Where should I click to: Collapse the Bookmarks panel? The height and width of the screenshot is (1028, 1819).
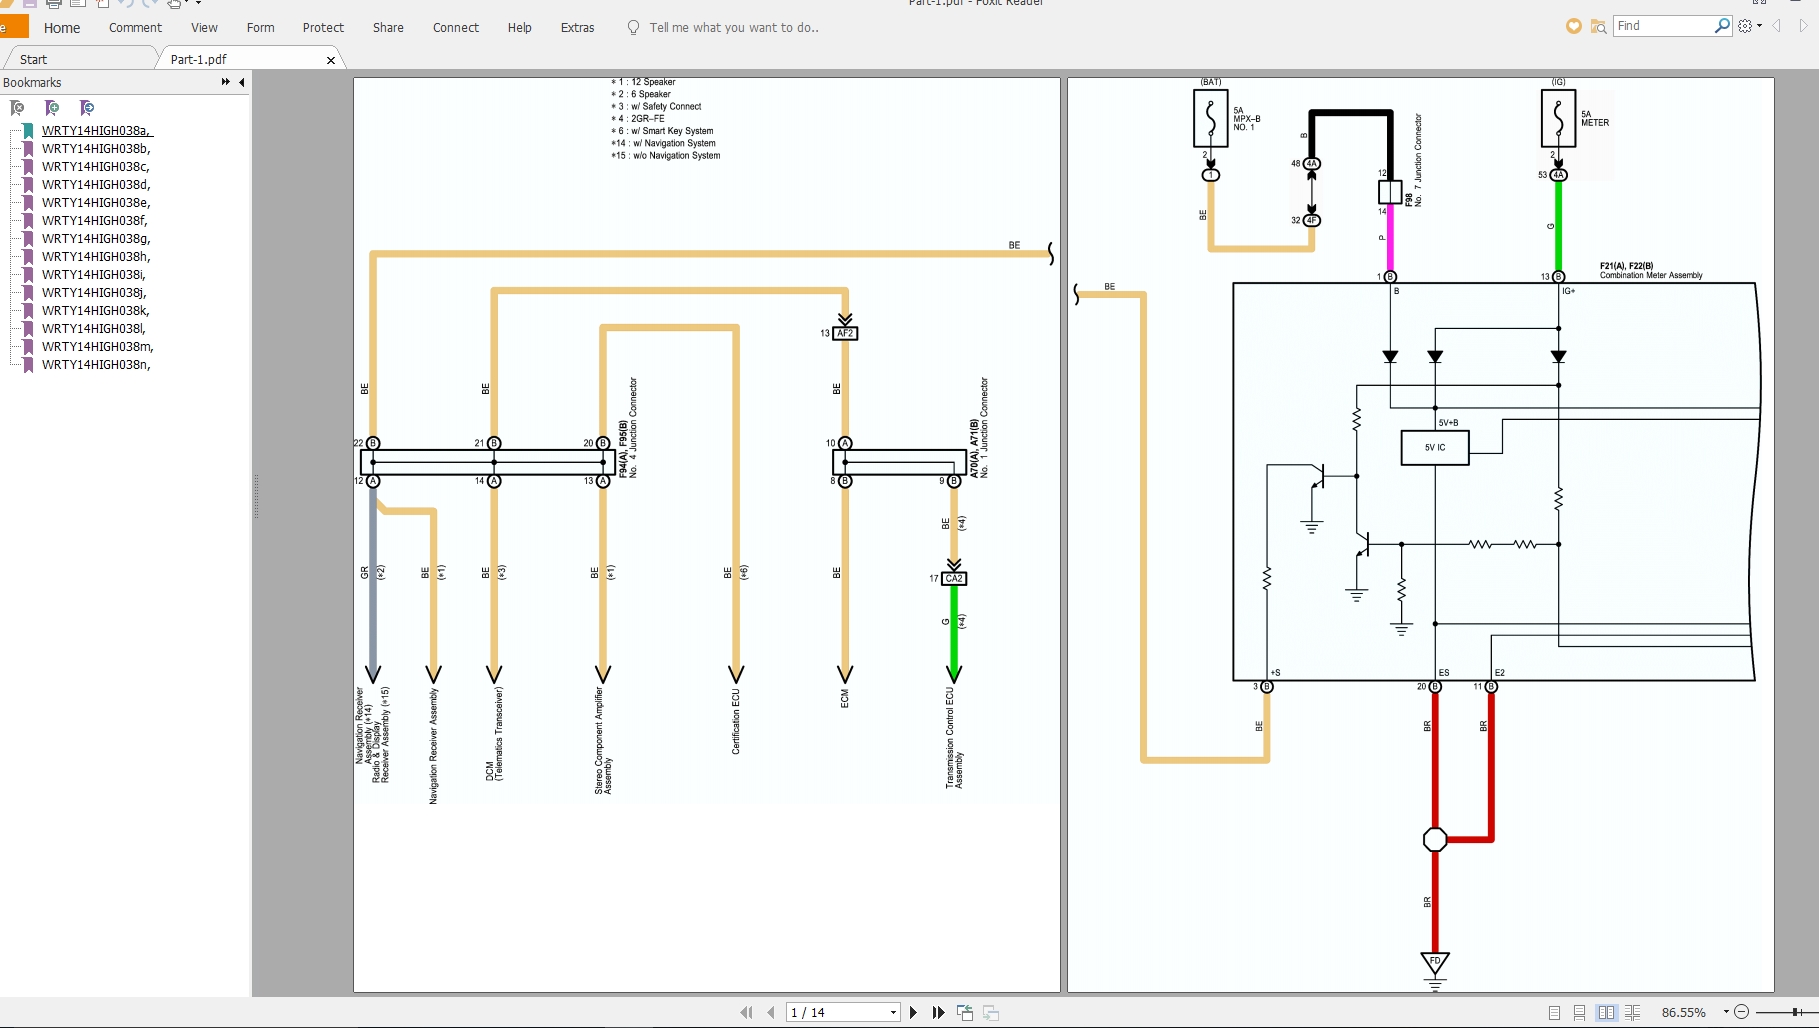click(241, 83)
